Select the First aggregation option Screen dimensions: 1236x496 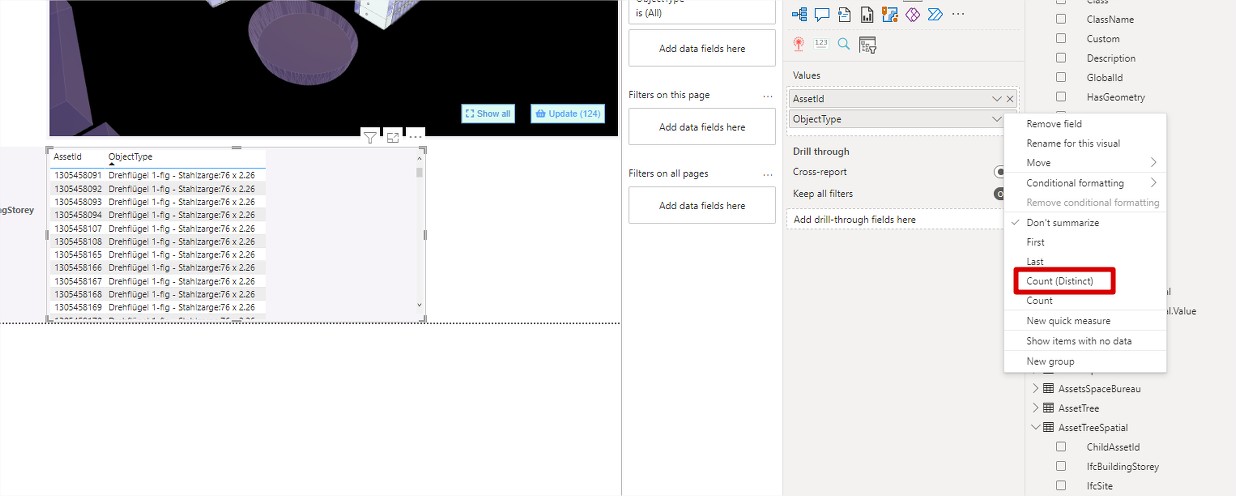pos(1085,242)
